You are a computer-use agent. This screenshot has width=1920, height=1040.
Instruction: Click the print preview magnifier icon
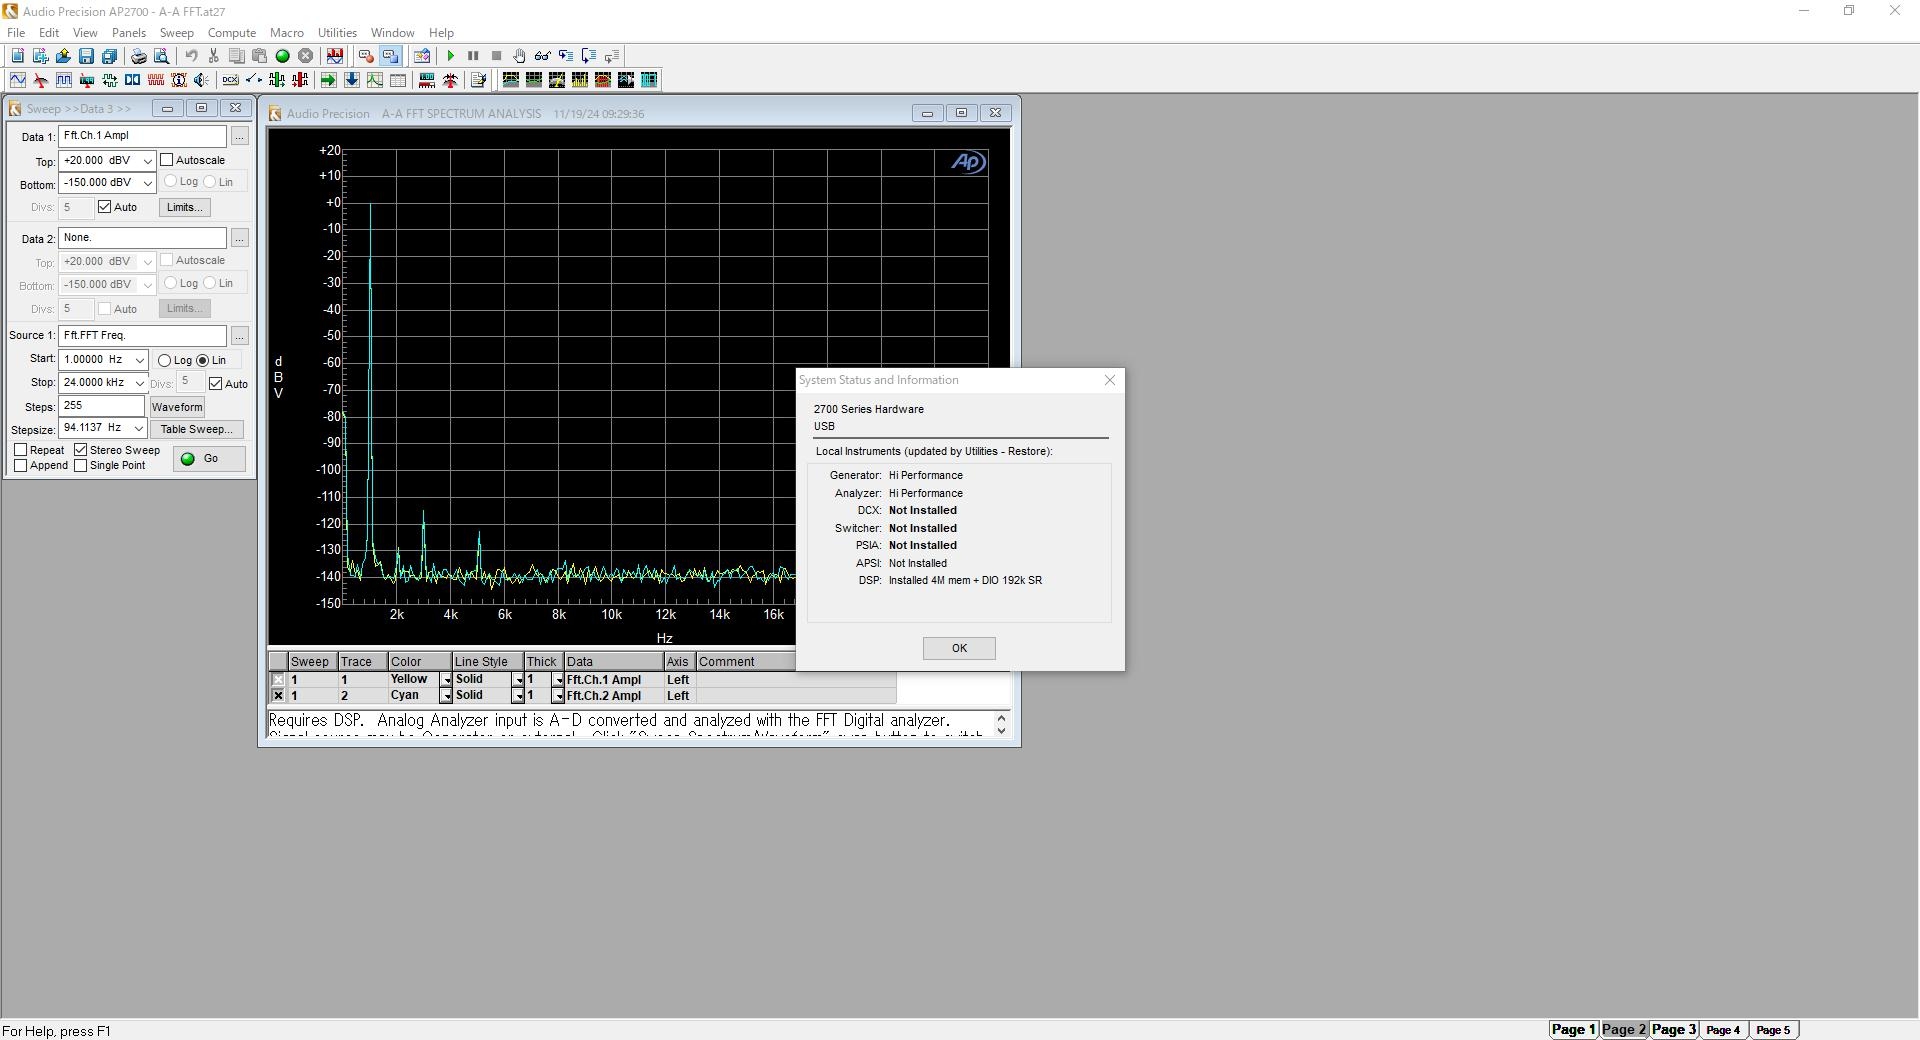161,56
